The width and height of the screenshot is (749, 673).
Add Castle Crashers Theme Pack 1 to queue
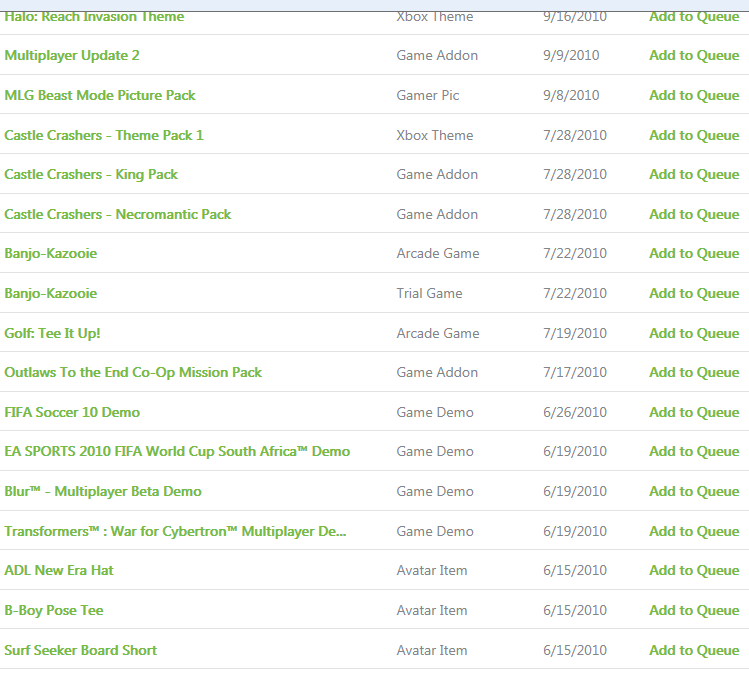(x=694, y=135)
